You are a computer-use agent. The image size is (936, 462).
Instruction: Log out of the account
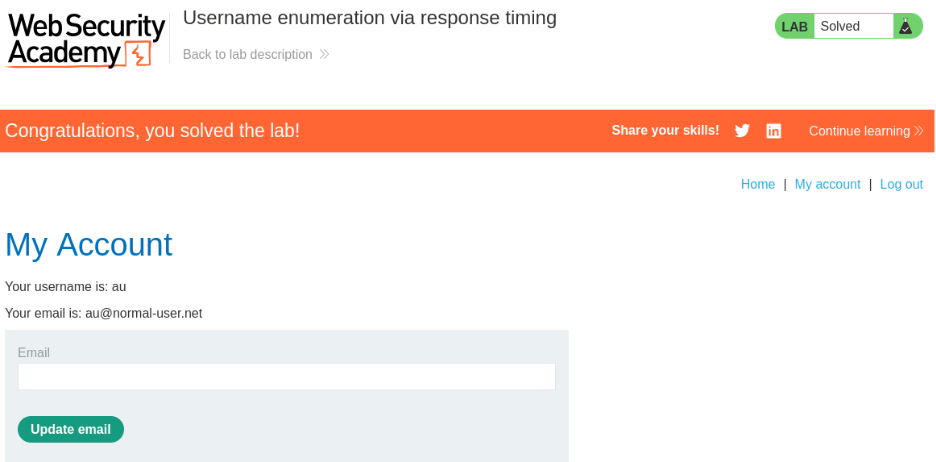(901, 185)
